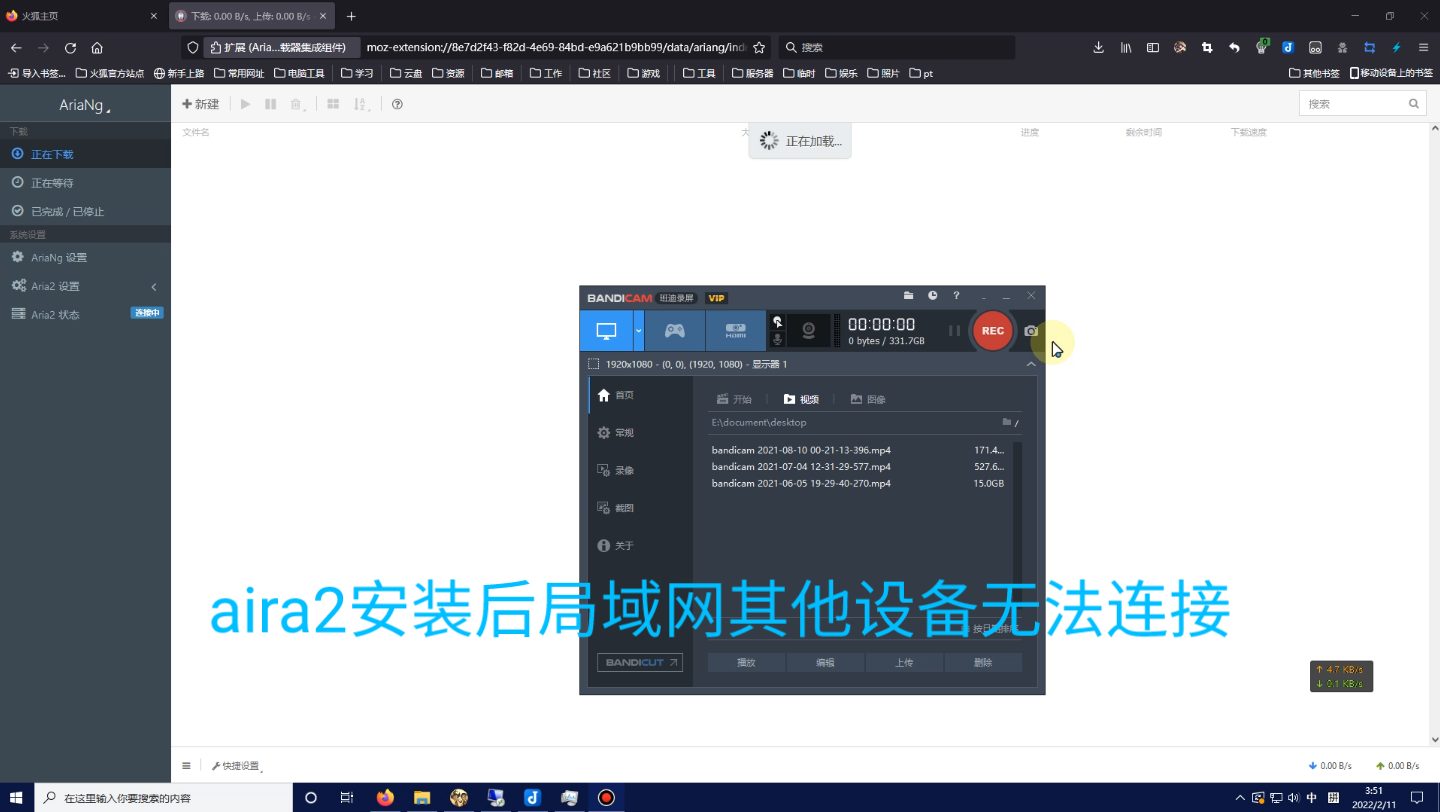Open Bandicam help question mark
The height and width of the screenshot is (812, 1440).
click(956, 296)
